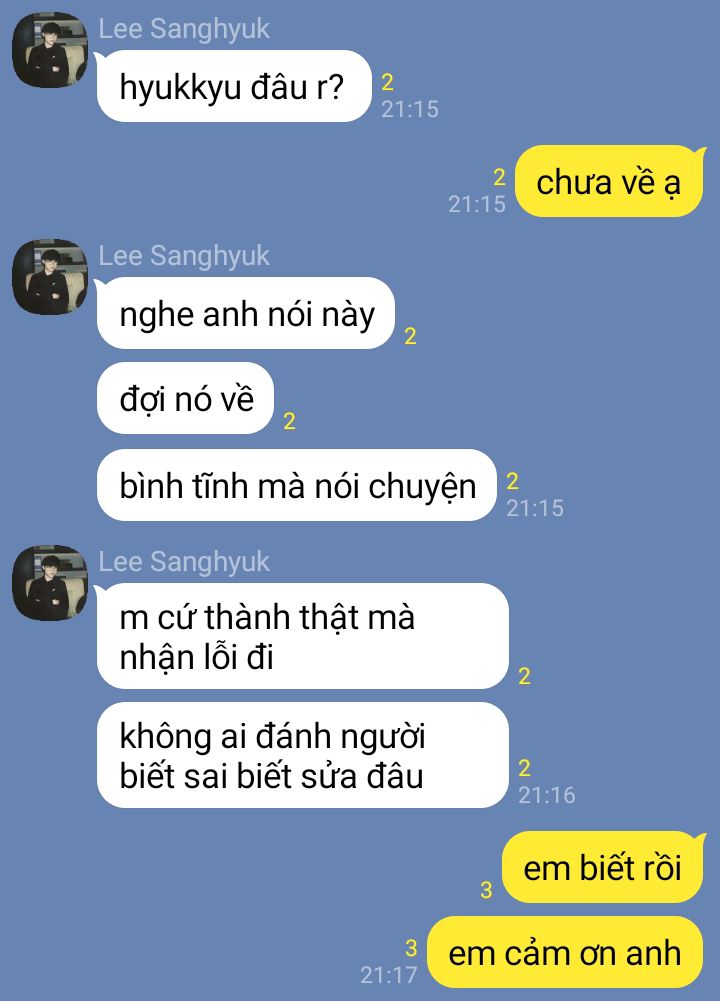Tap the 'đợi nó về' message bubble
The width and height of the screenshot is (720, 1001).
tap(185, 398)
